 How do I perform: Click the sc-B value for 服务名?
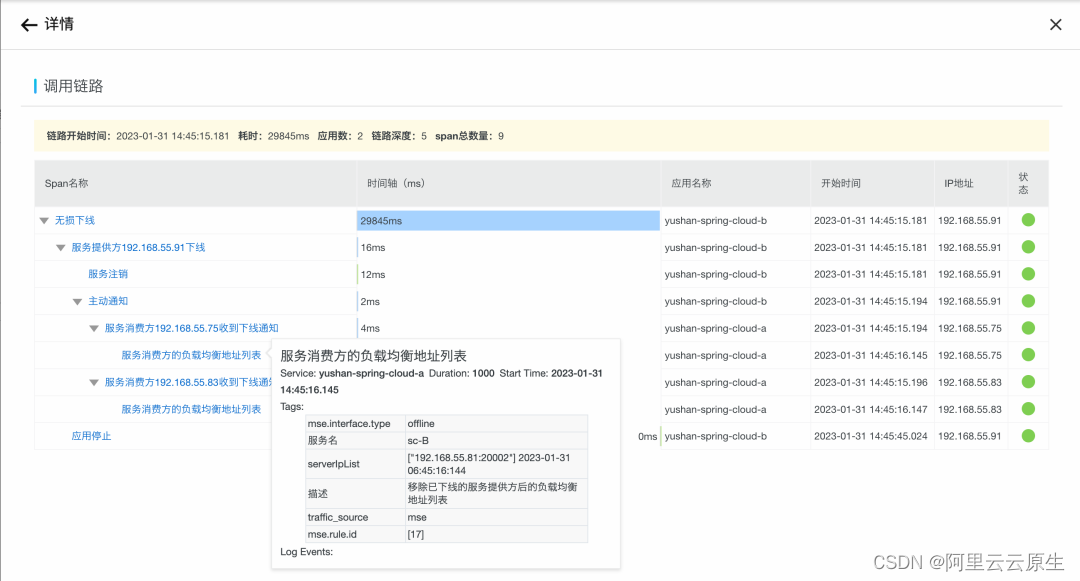click(x=418, y=441)
